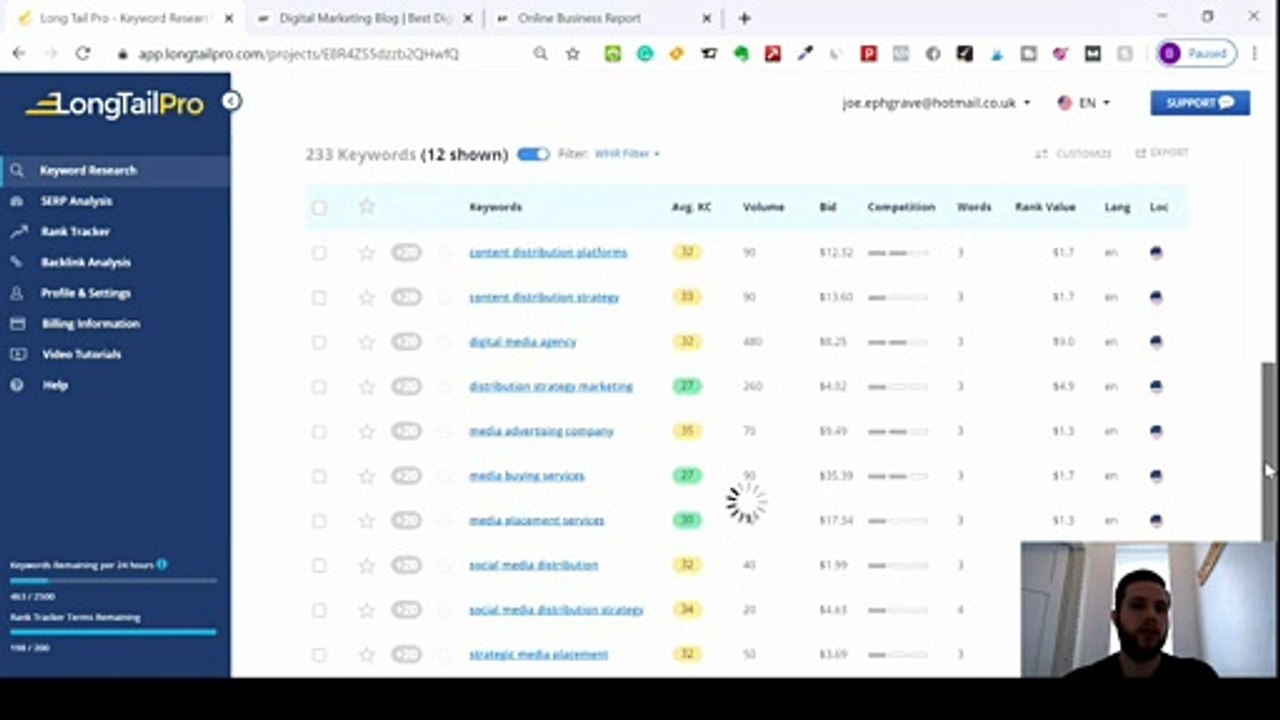
Task: Star the 'social media distribution' keyword row
Action: click(x=367, y=565)
